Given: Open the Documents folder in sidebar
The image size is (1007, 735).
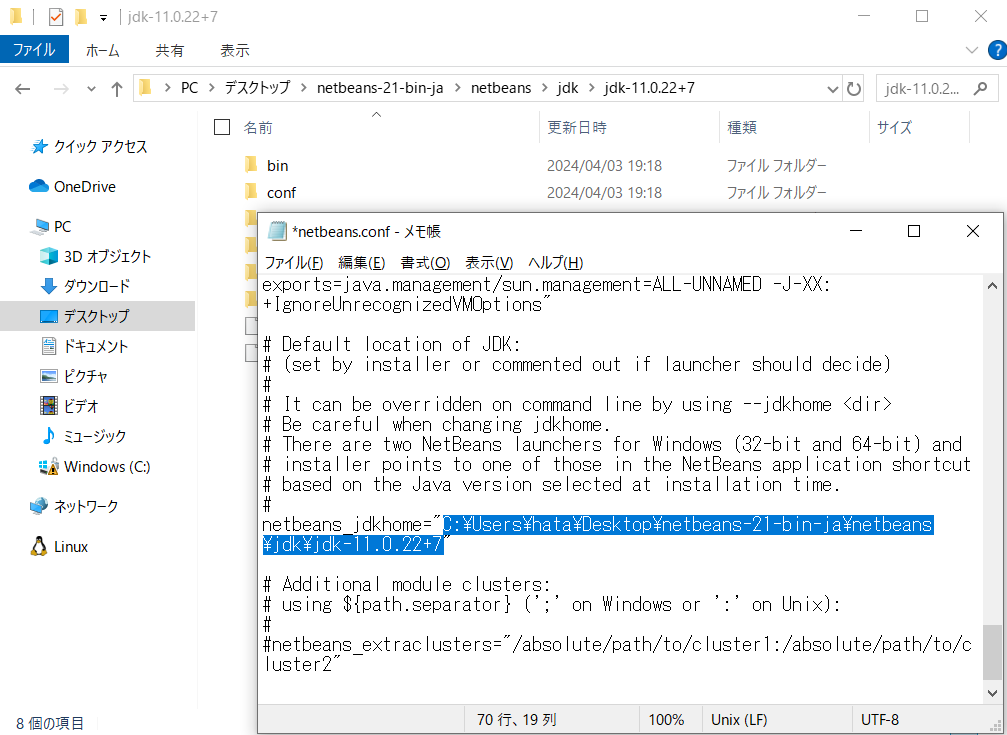Looking at the screenshot, I should [x=84, y=346].
